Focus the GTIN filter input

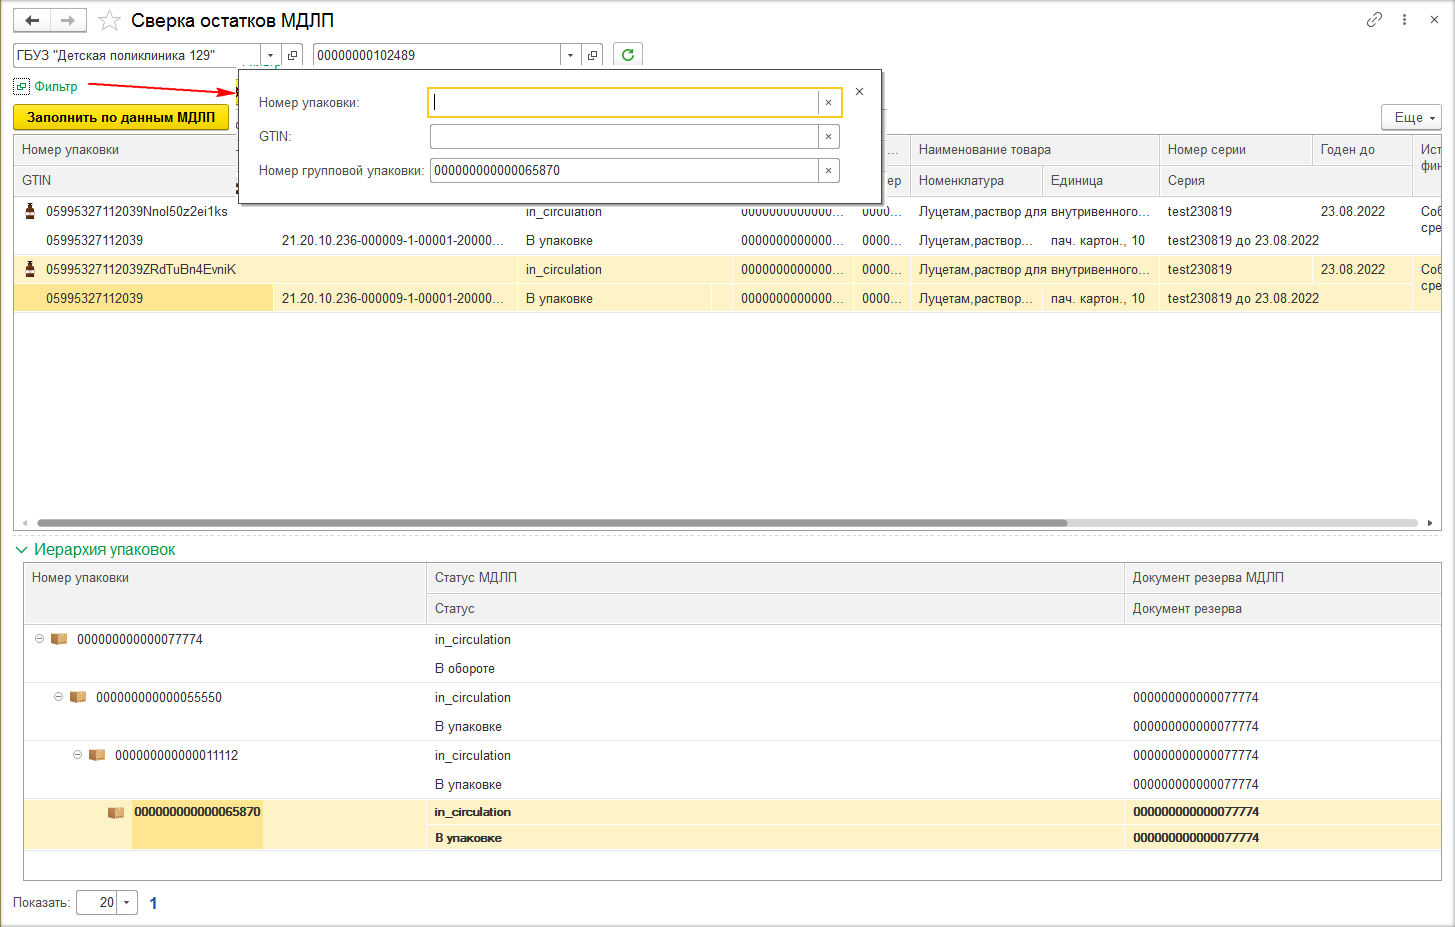(624, 136)
